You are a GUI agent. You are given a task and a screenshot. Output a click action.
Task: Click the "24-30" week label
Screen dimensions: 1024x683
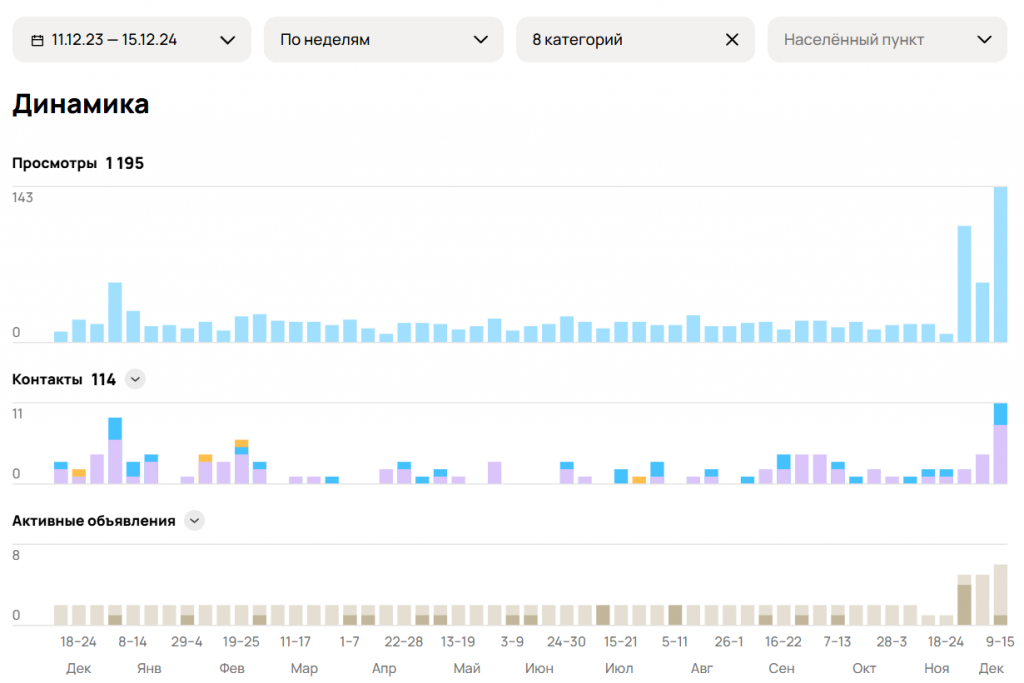click(566, 642)
